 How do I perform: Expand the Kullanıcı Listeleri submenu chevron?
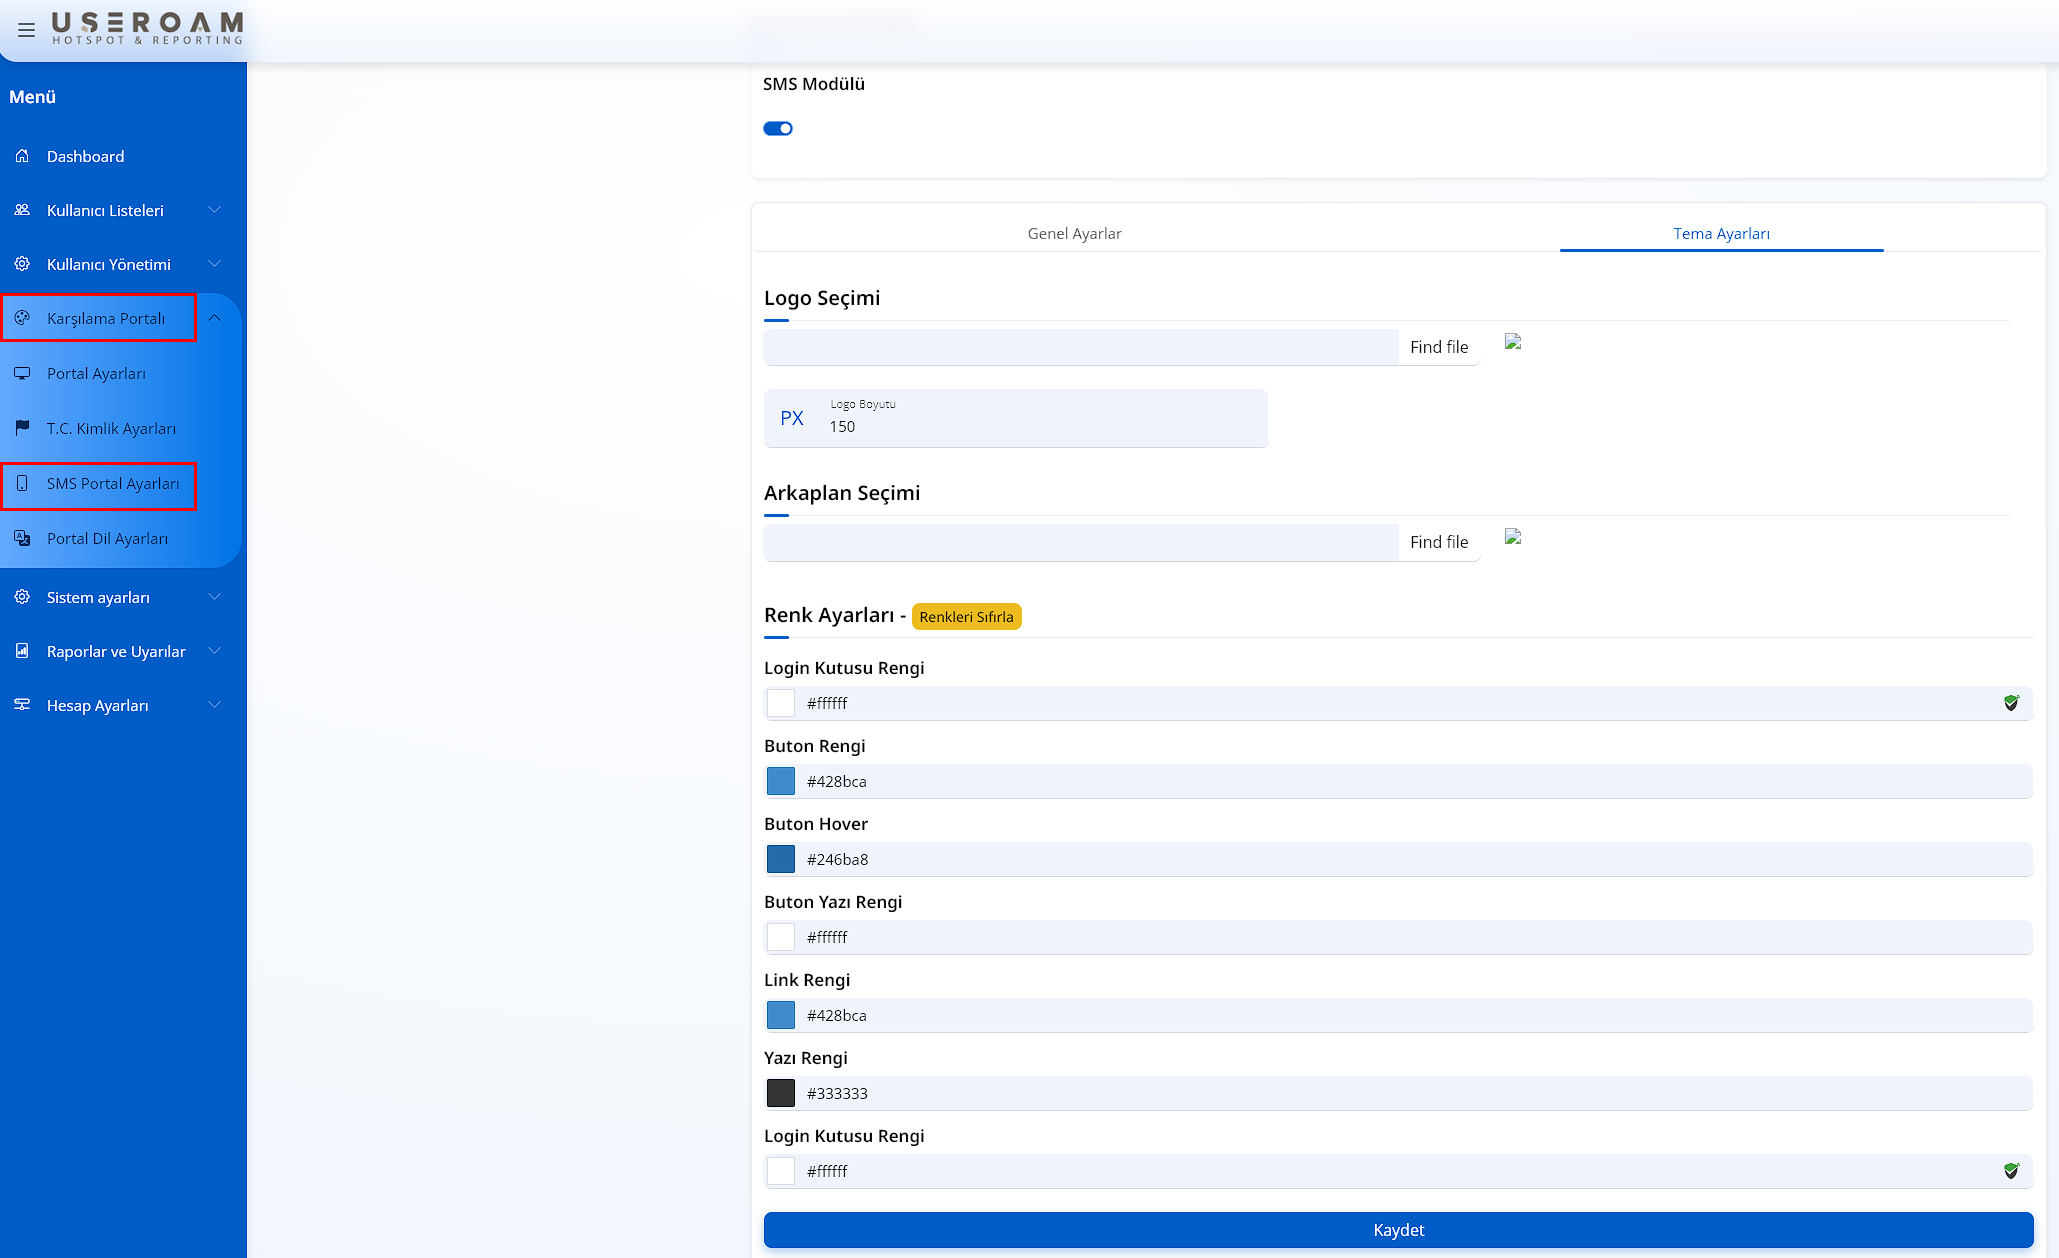(214, 210)
